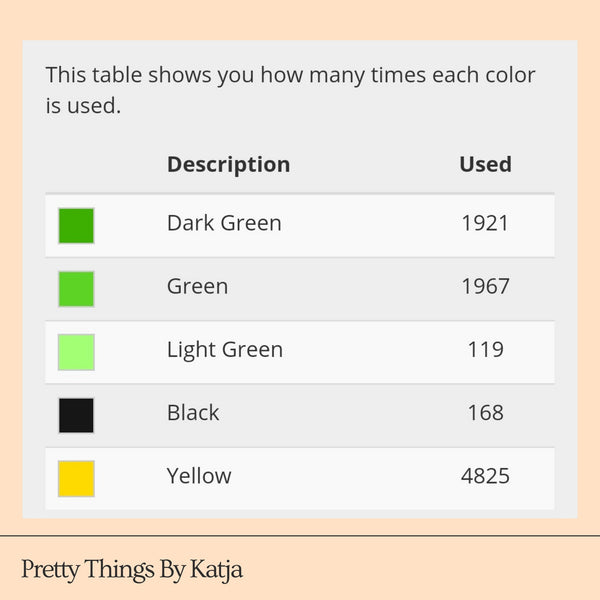600x600 pixels.
Task: Click the Yellow color swatch
Action: [76, 478]
